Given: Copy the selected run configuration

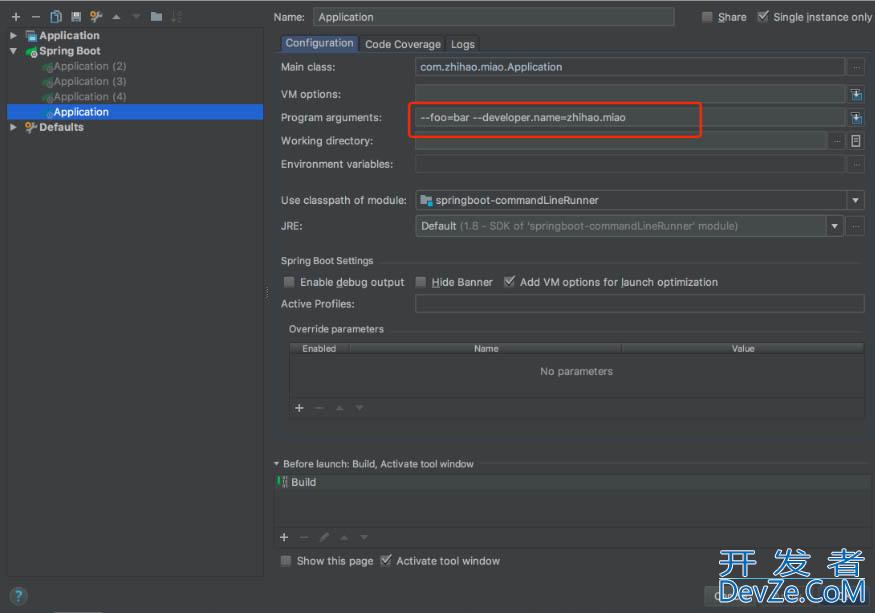Looking at the screenshot, I should pyautogui.click(x=56, y=17).
